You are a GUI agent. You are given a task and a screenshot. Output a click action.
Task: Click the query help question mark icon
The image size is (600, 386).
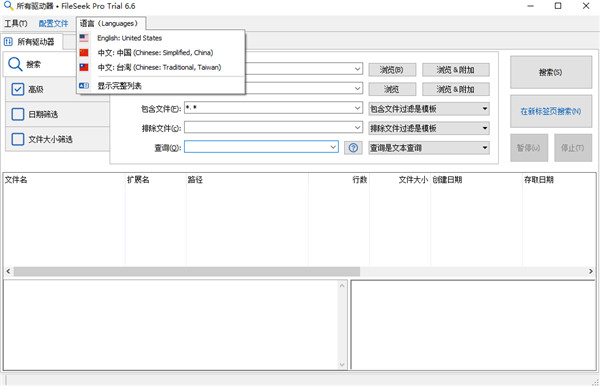(x=353, y=148)
